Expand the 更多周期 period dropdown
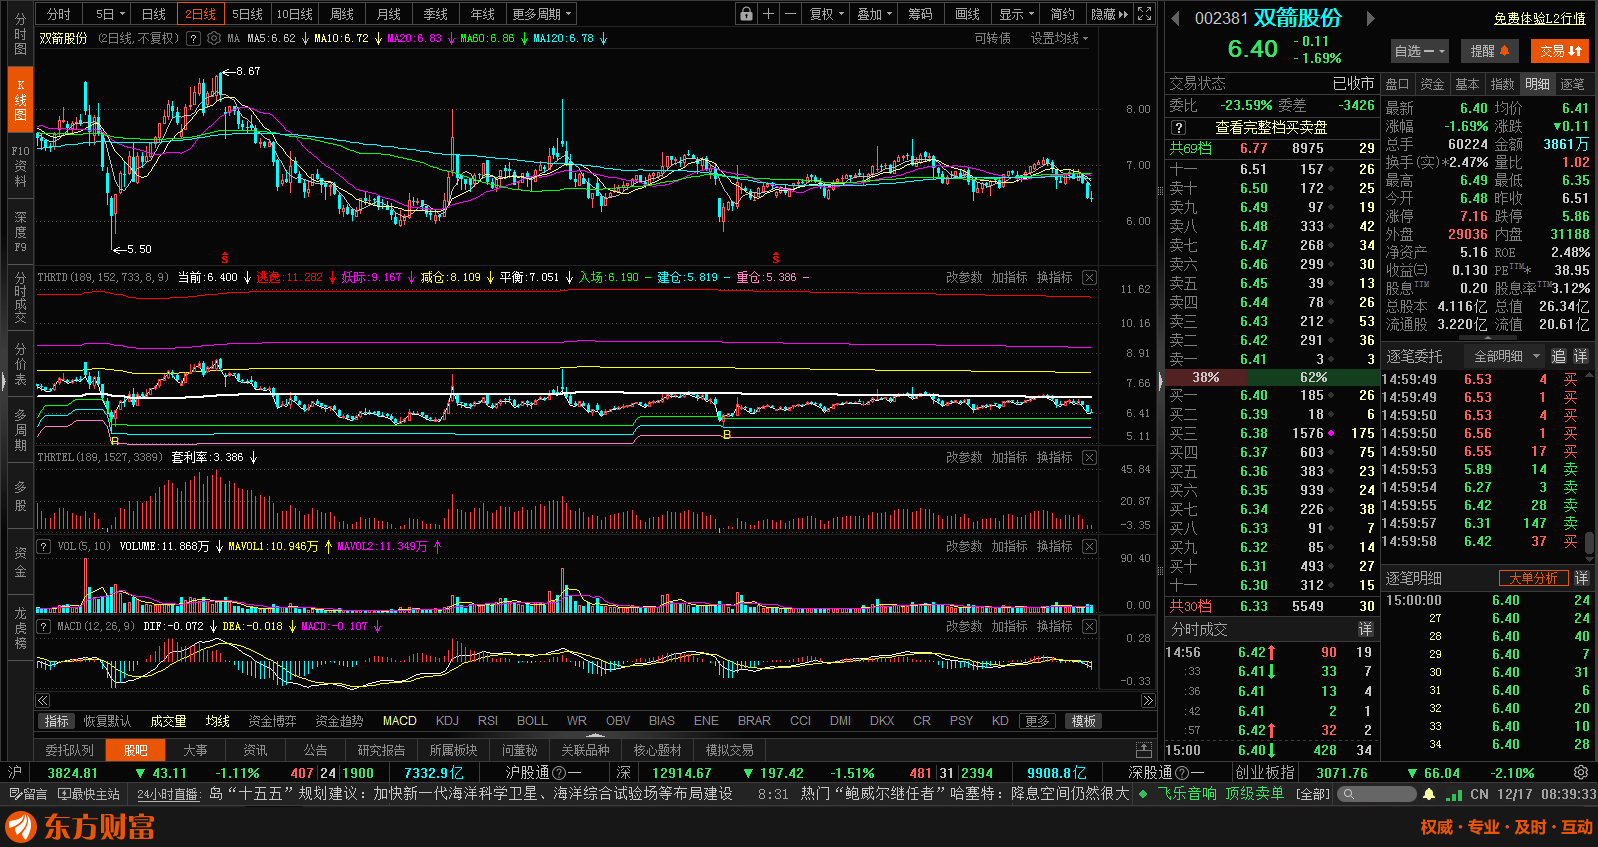This screenshot has height=847, width=1598. pyautogui.click(x=541, y=14)
